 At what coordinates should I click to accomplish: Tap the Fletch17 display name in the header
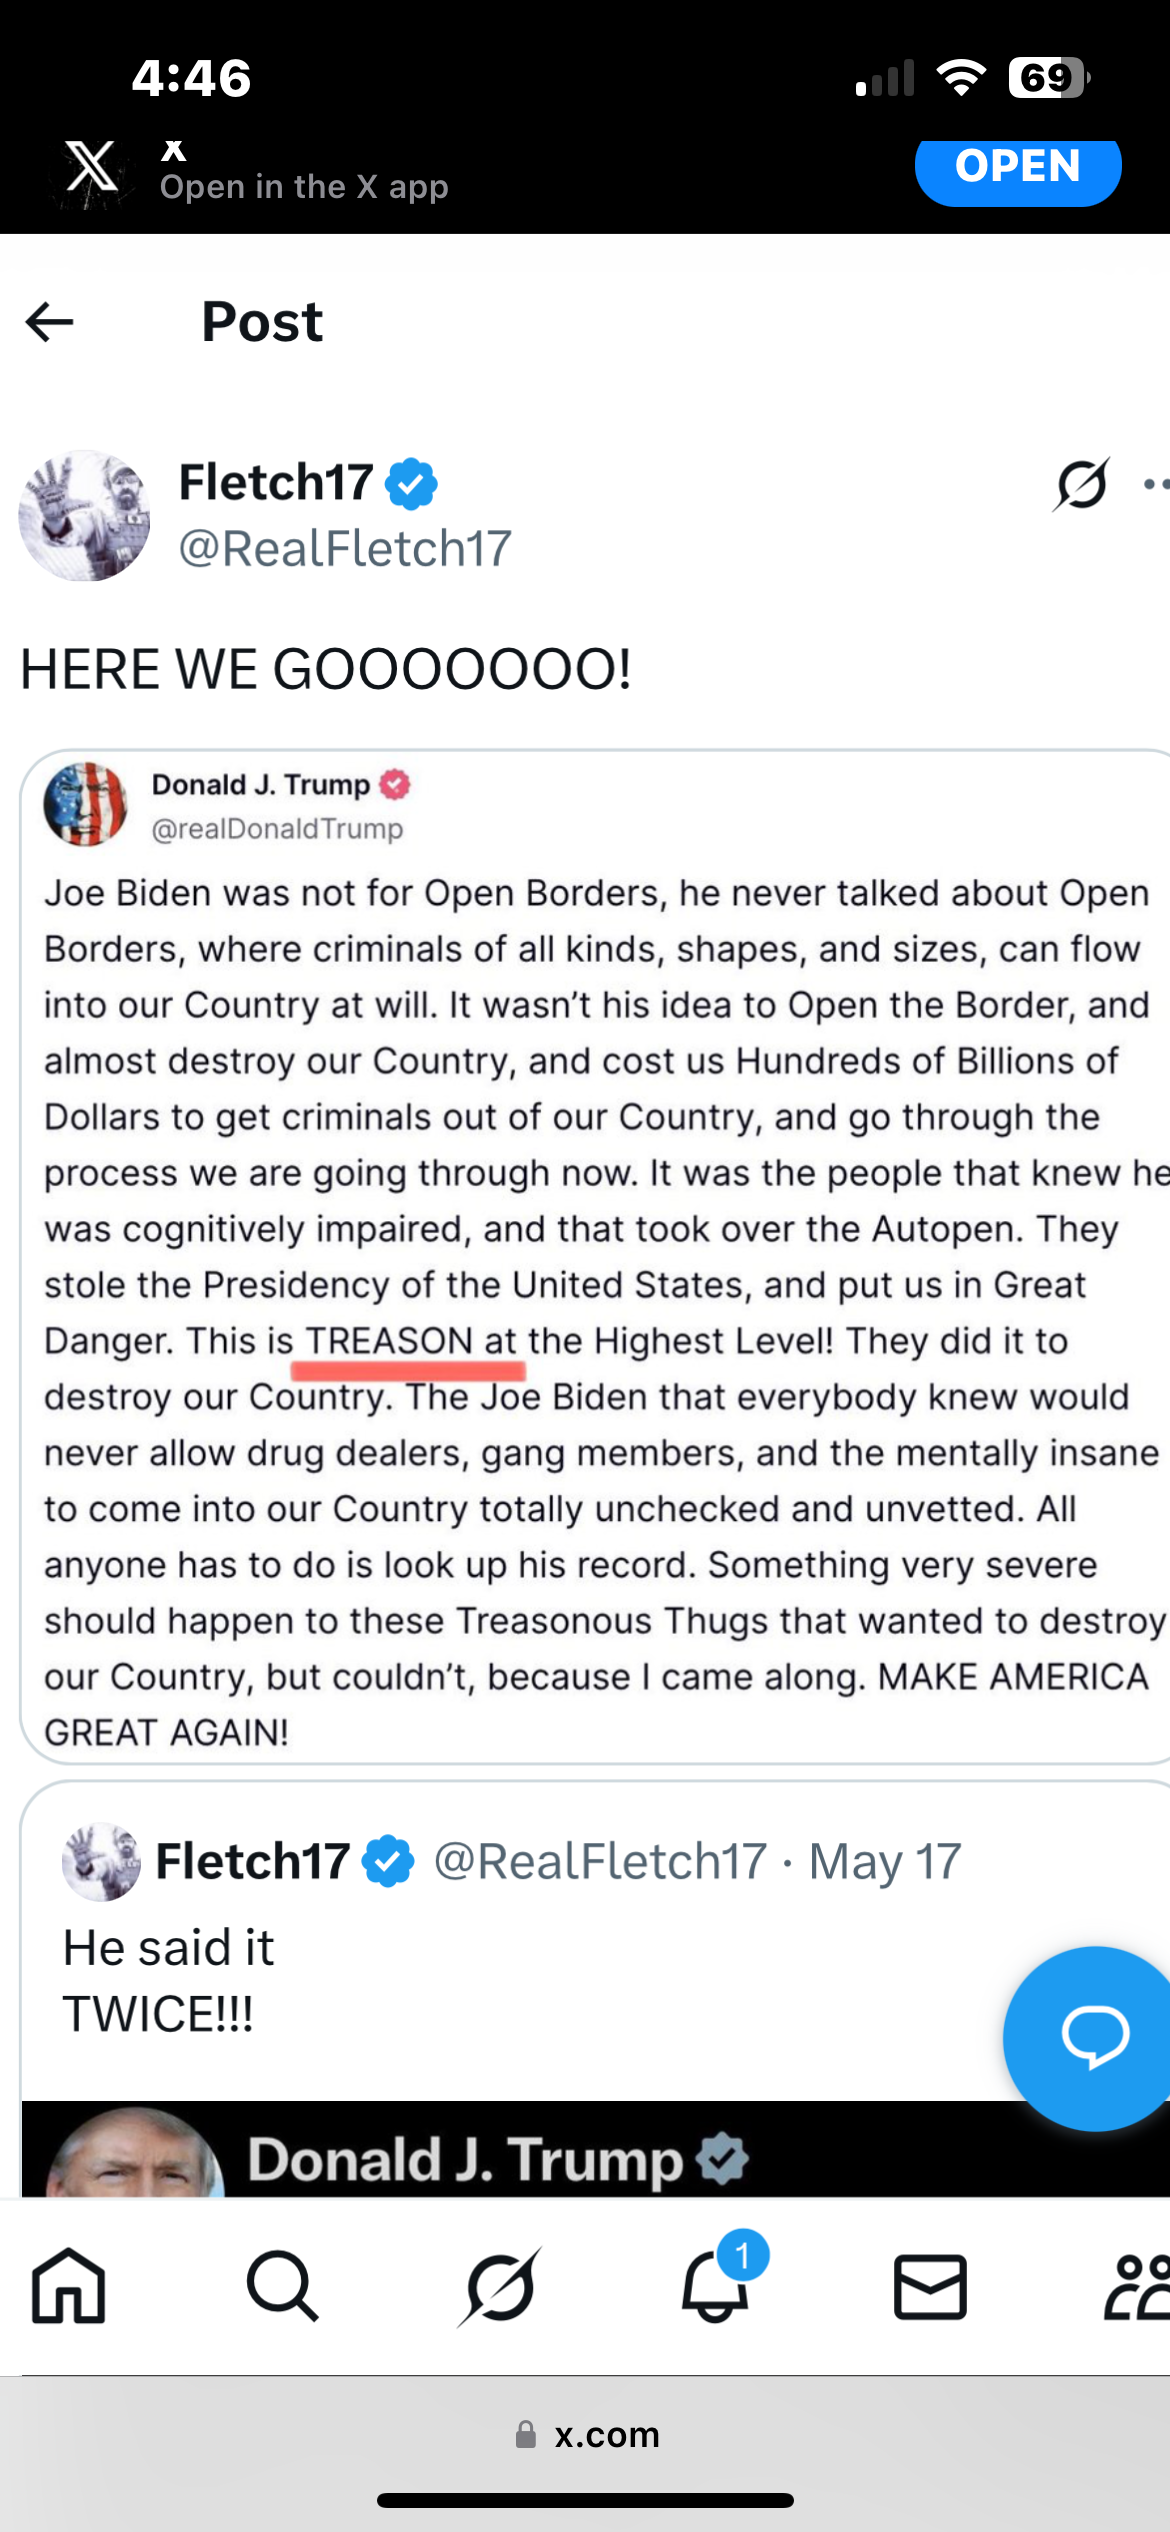pyautogui.click(x=276, y=483)
